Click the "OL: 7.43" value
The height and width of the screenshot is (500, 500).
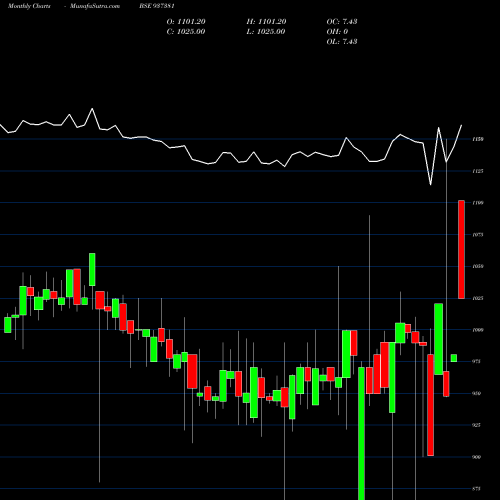pyautogui.click(x=342, y=41)
